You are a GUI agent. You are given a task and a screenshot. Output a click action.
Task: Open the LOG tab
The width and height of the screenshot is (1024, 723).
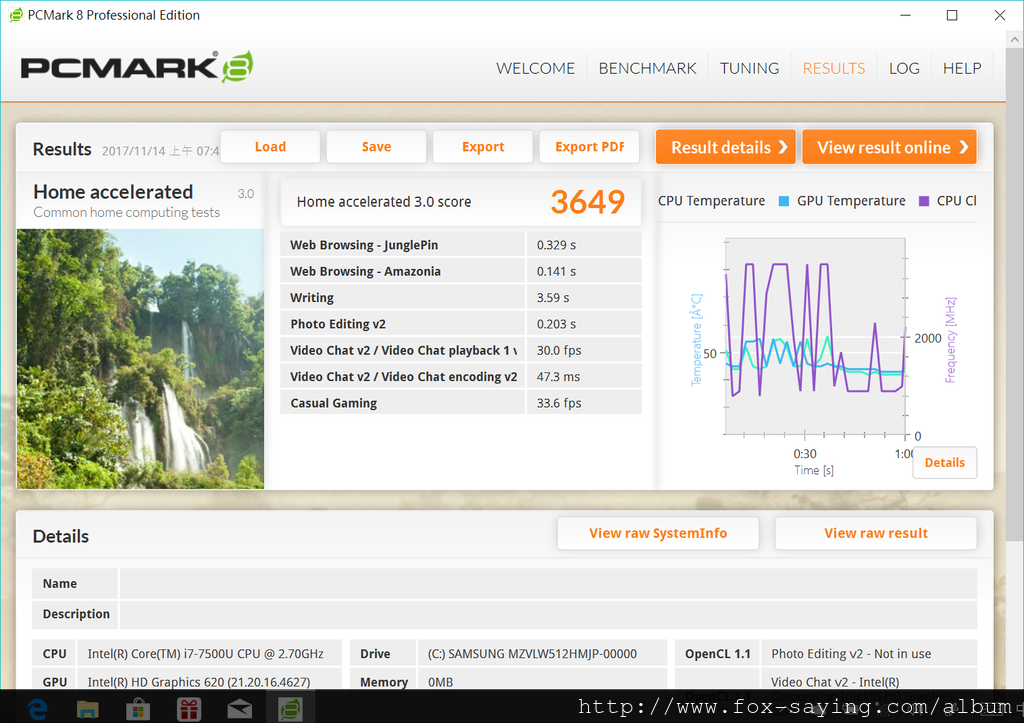(x=904, y=69)
